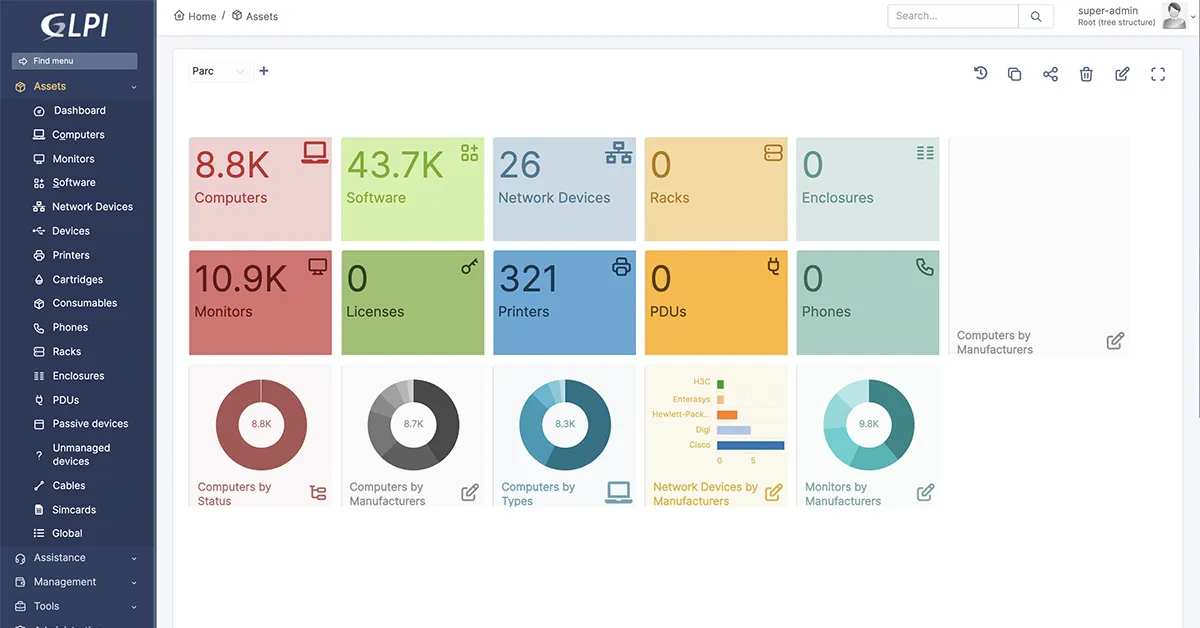
Task: Add a new dashboard with plus icon
Action: tap(264, 71)
